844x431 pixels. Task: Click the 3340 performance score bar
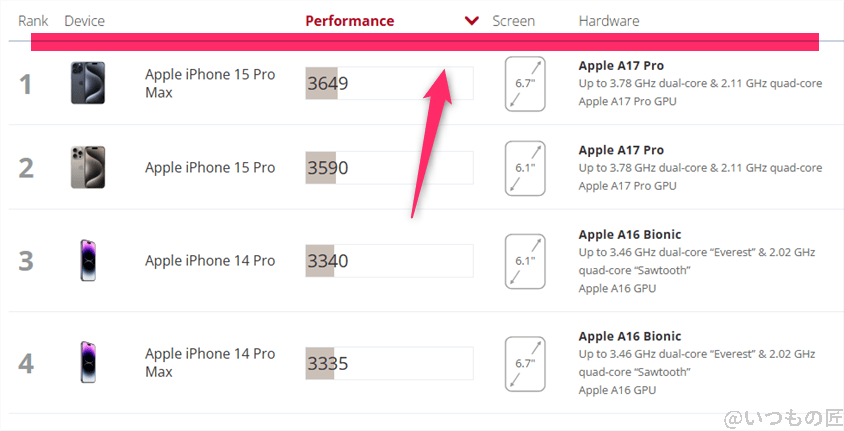click(389, 261)
